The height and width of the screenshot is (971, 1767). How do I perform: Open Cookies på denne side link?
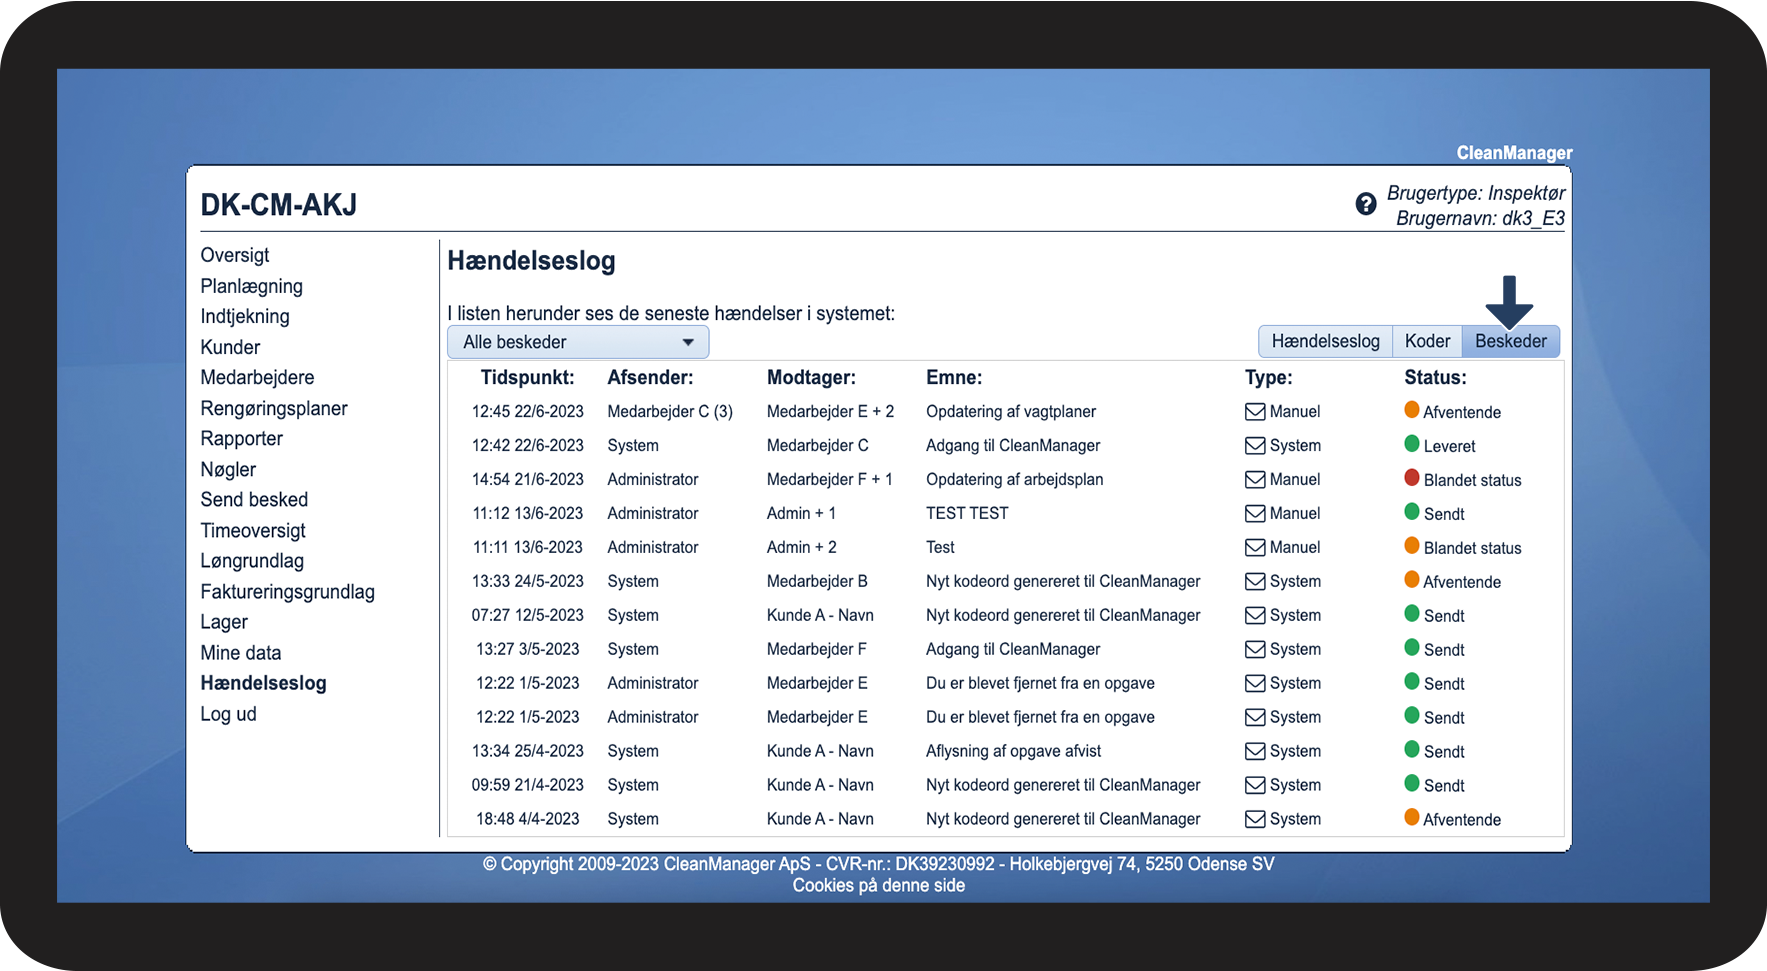pyautogui.click(x=879, y=885)
